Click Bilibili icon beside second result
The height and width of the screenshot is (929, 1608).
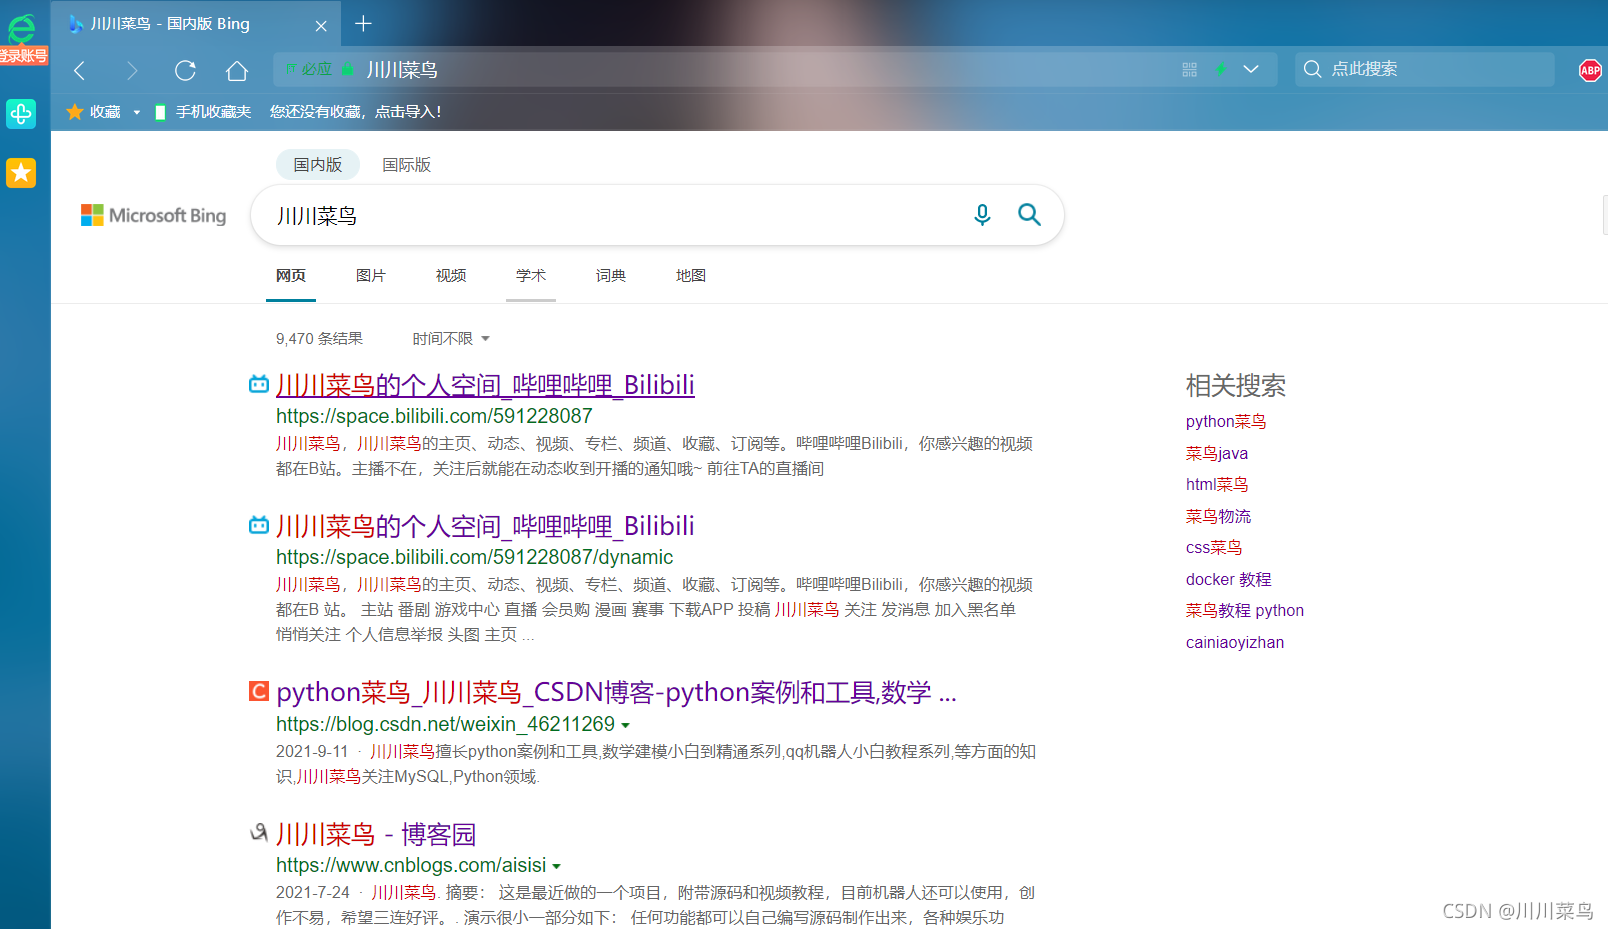coord(259,525)
